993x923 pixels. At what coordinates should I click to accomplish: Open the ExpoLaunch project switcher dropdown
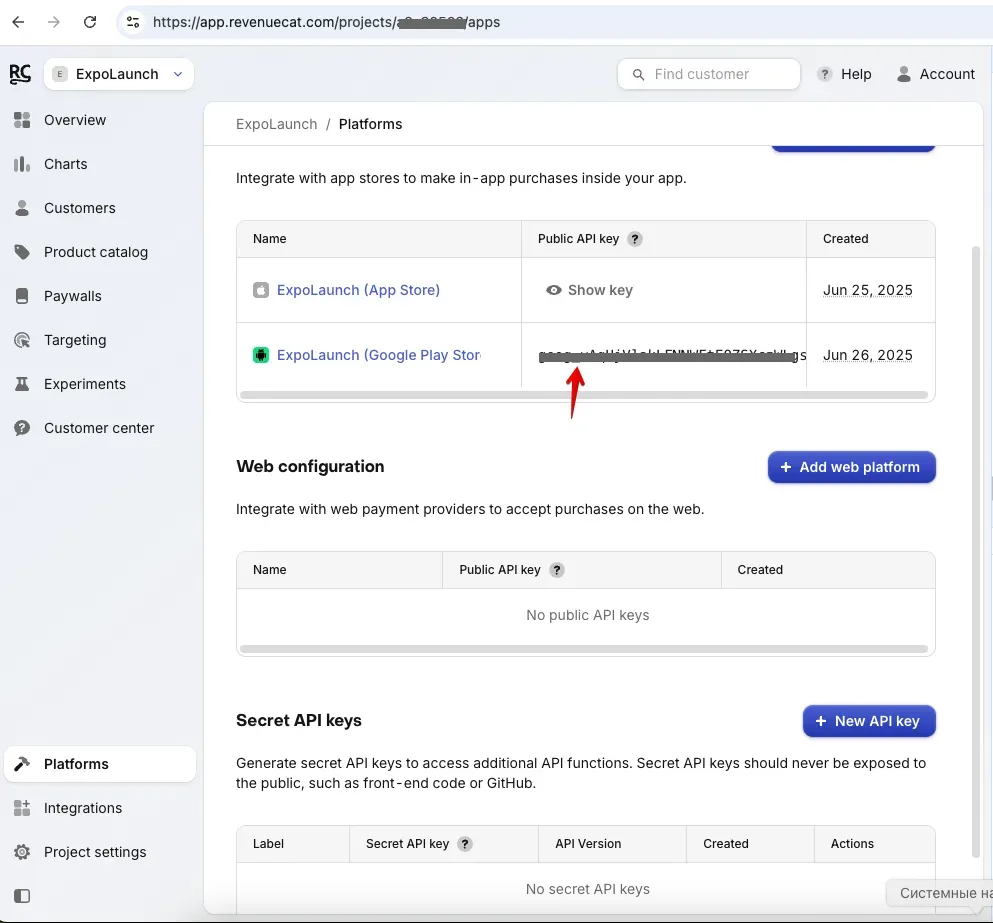118,74
